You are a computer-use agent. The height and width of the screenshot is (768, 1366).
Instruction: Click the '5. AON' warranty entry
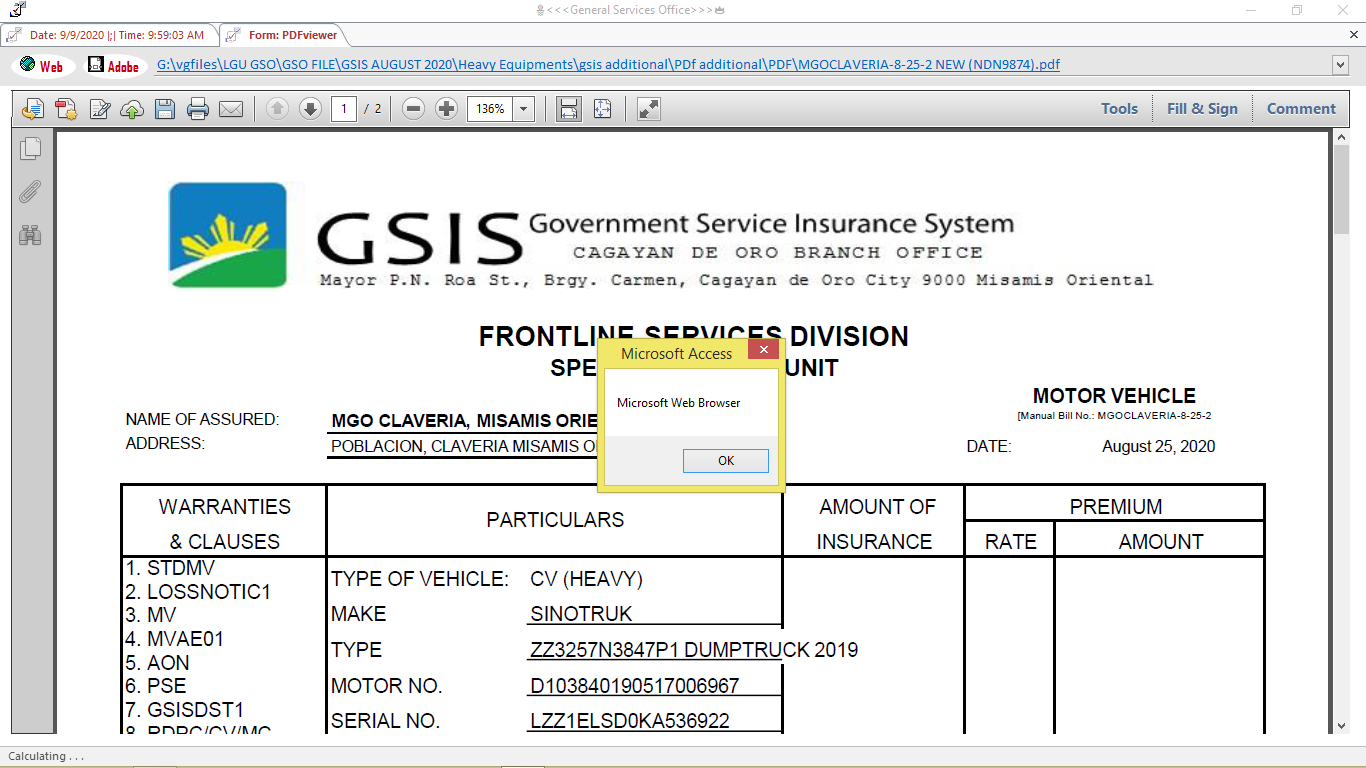pyautogui.click(x=157, y=663)
